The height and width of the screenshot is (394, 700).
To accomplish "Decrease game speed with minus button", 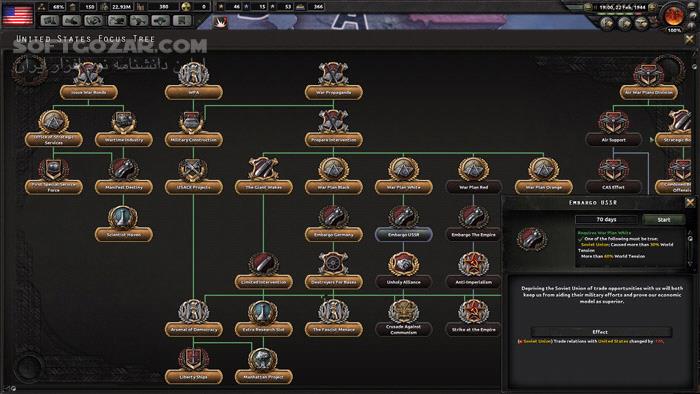I will coord(588,7).
